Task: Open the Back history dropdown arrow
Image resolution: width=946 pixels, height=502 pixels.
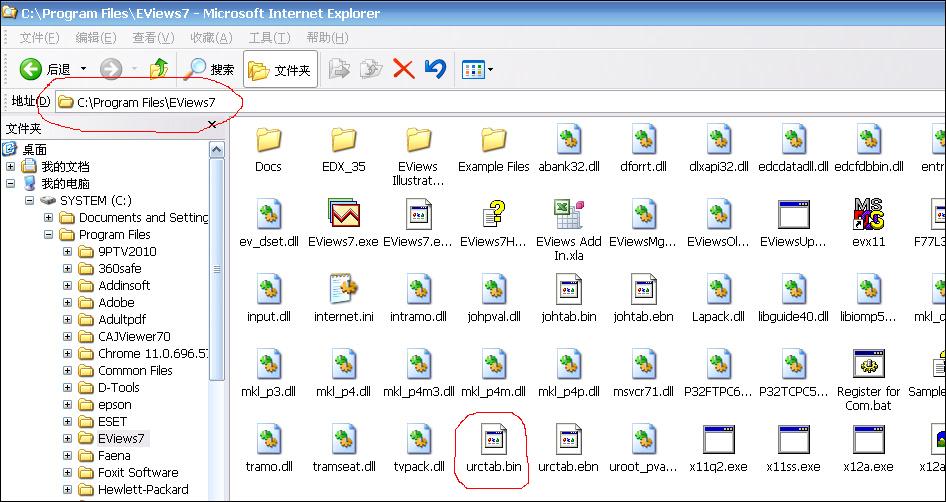Action: point(83,69)
